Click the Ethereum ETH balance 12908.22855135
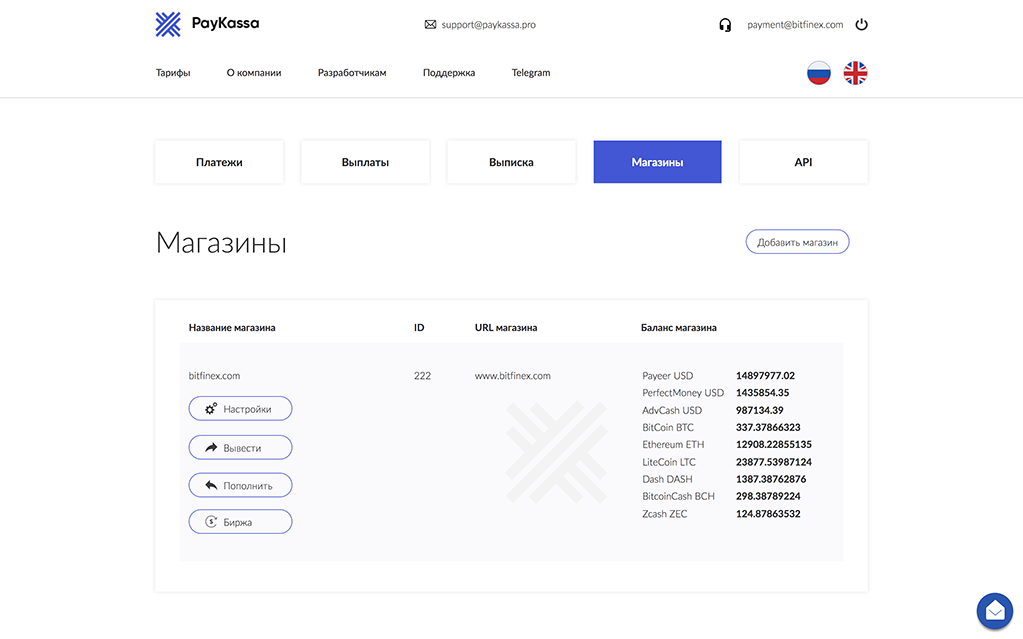The image size is (1023, 639). pos(774,444)
